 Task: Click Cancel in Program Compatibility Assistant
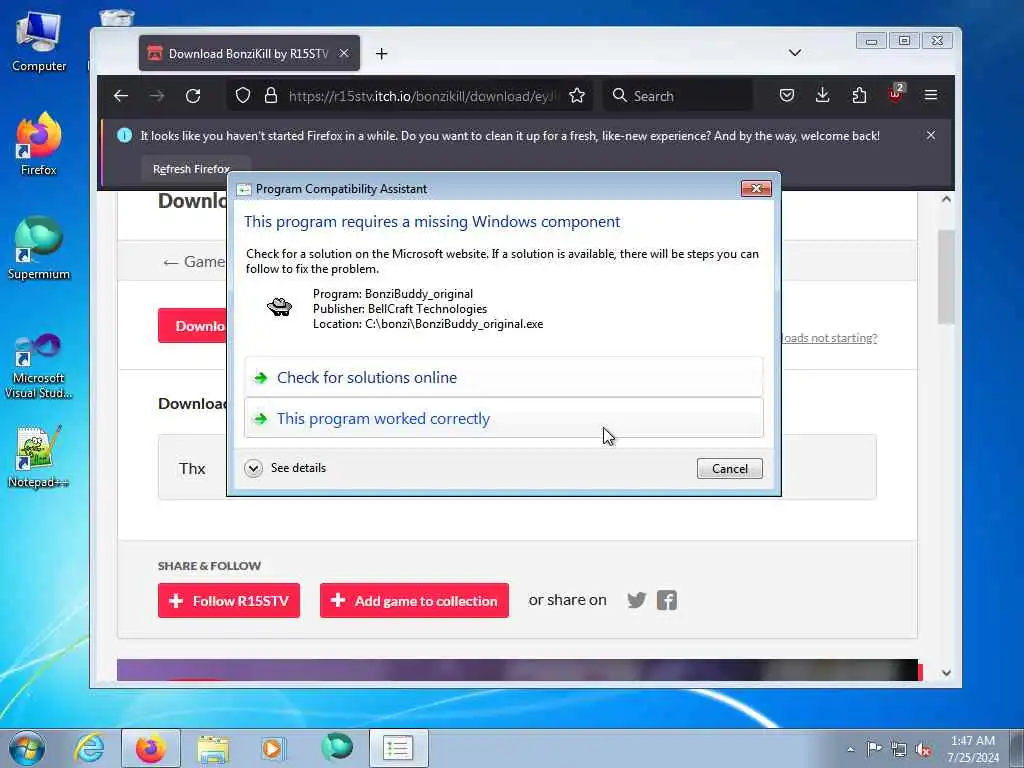[729, 468]
